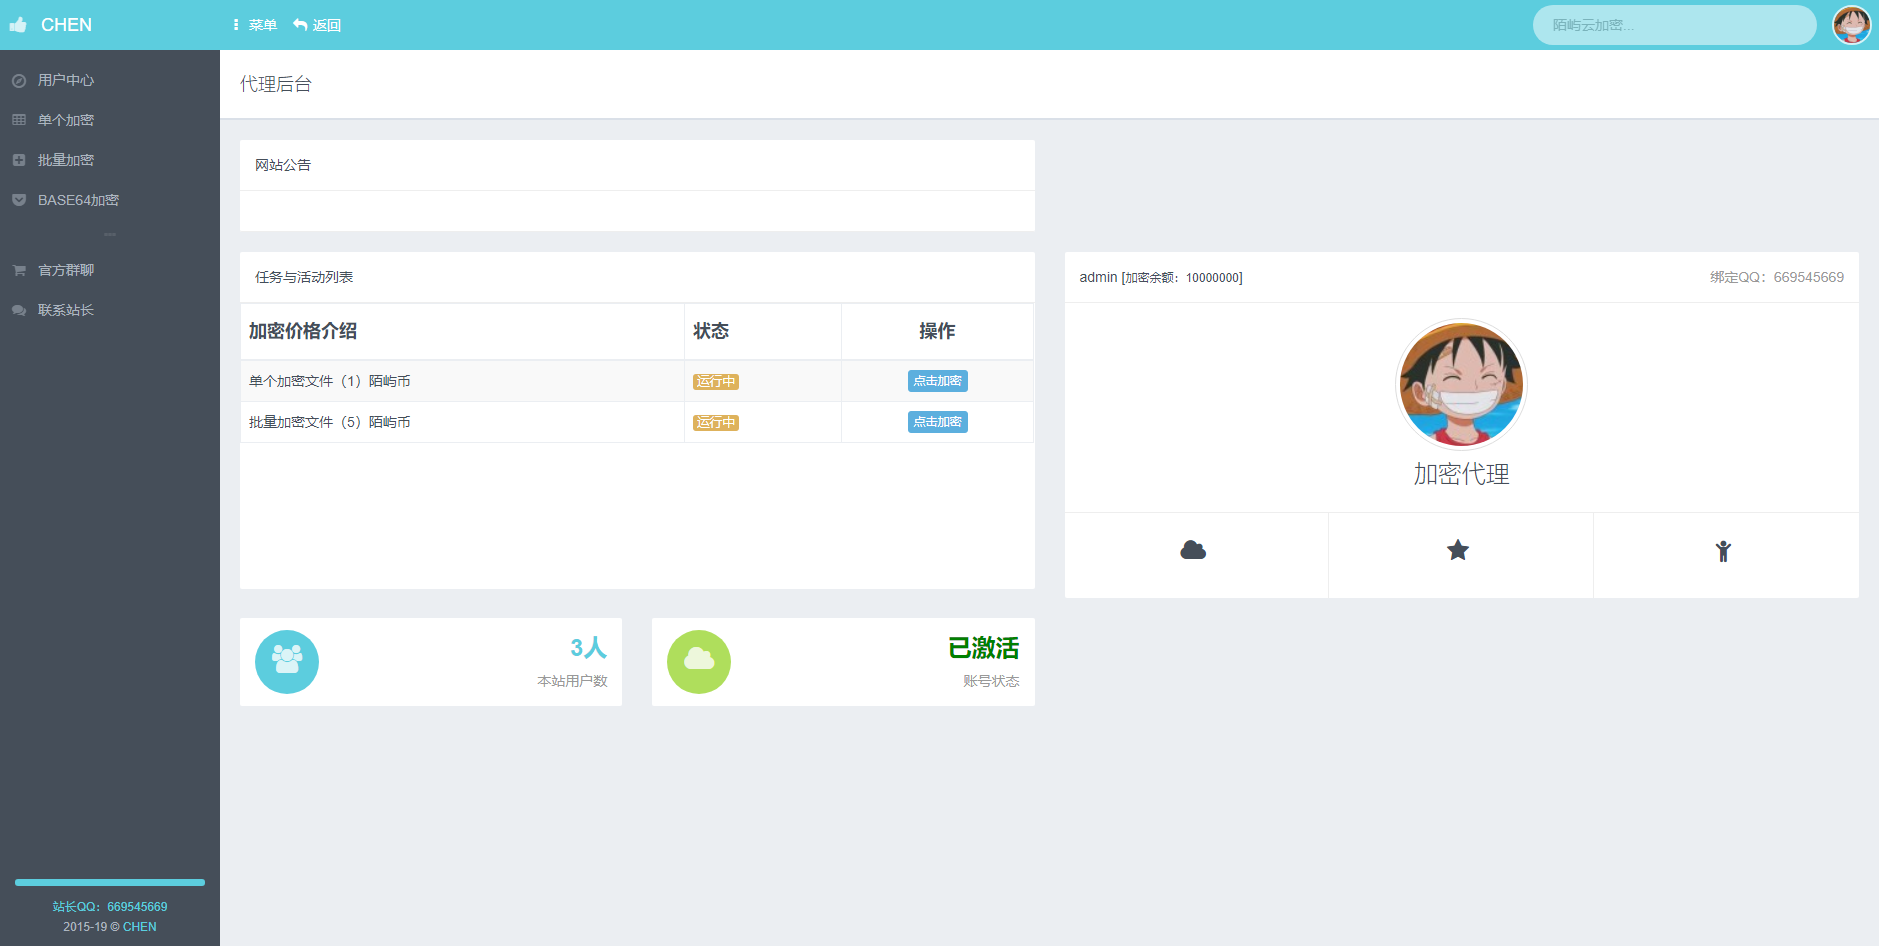Open 联系站长 in the sidebar
This screenshot has height=946, width=1879.
pos(65,310)
